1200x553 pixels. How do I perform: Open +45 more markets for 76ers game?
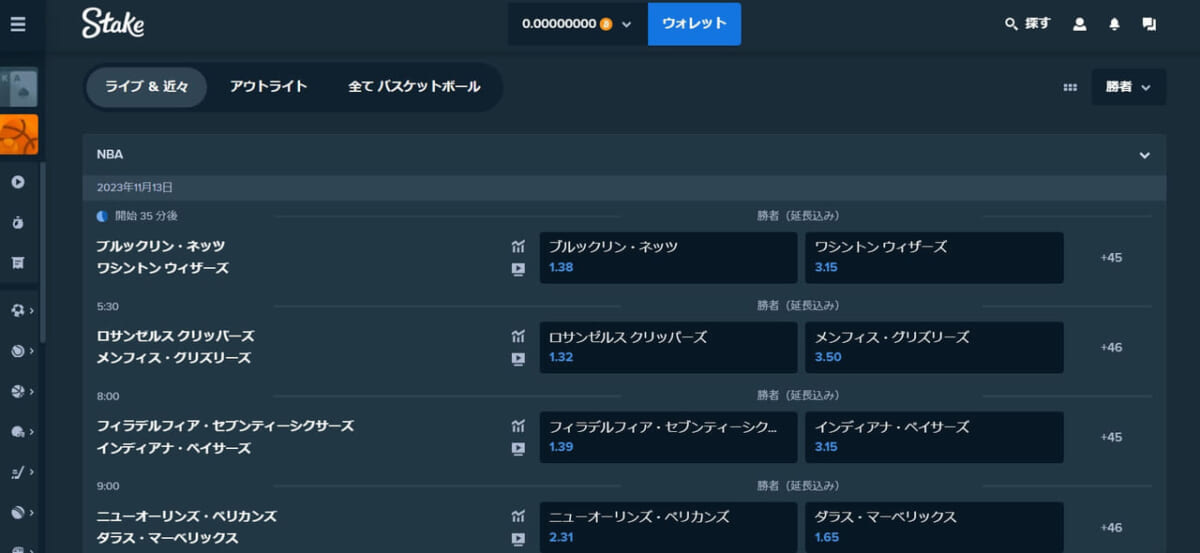[1111, 437]
